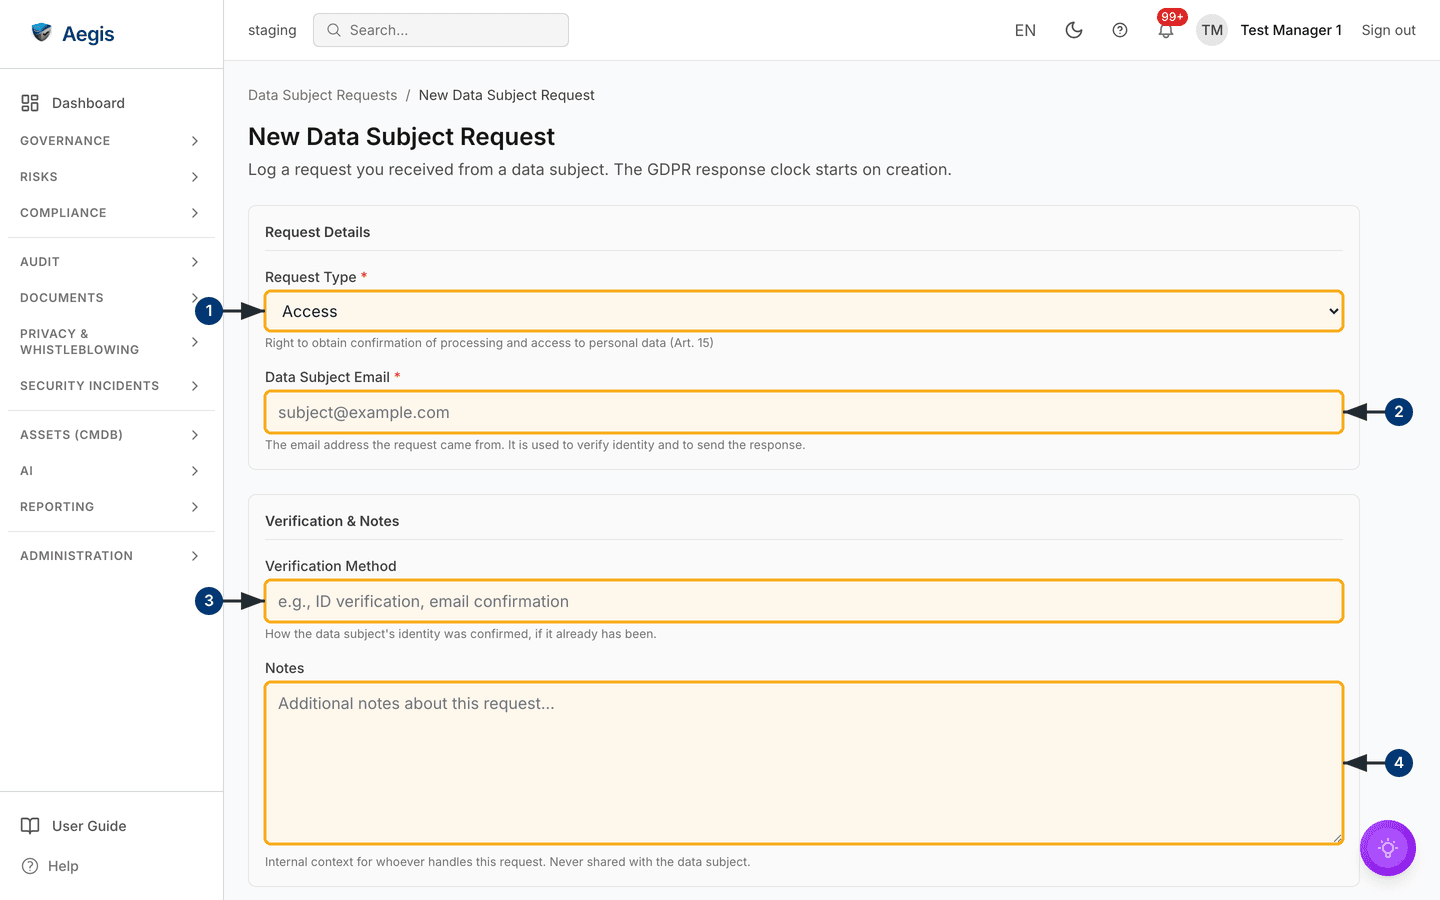Click the Request Details section heading
Viewport: 1440px width, 900px height.
click(317, 232)
